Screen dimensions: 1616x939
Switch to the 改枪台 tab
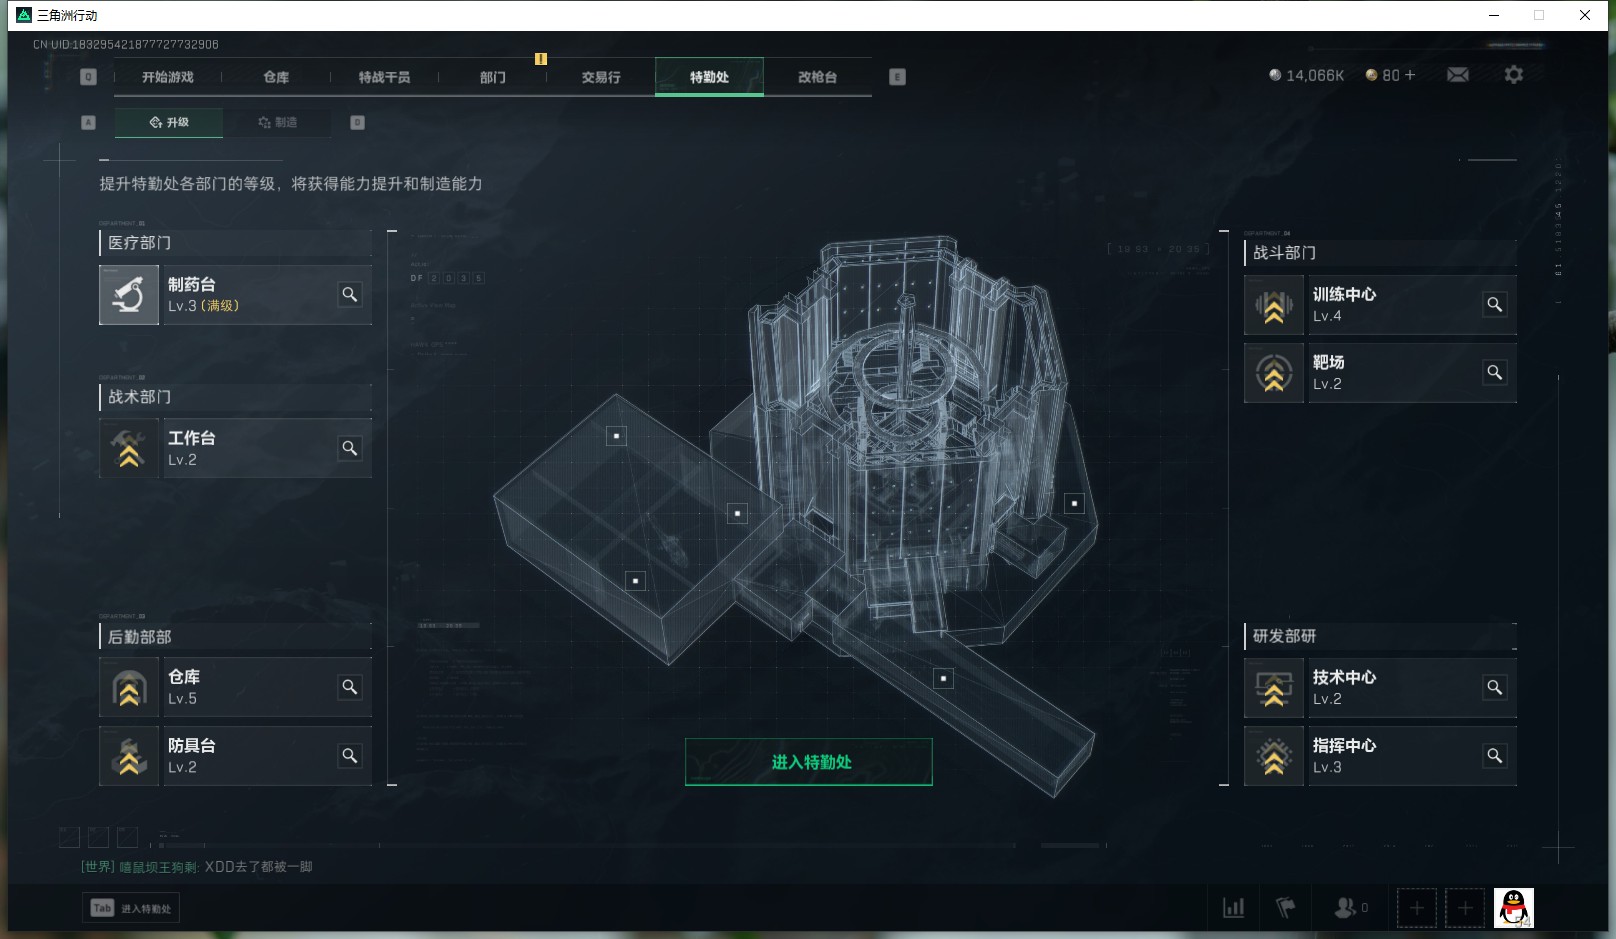click(817, 77)
